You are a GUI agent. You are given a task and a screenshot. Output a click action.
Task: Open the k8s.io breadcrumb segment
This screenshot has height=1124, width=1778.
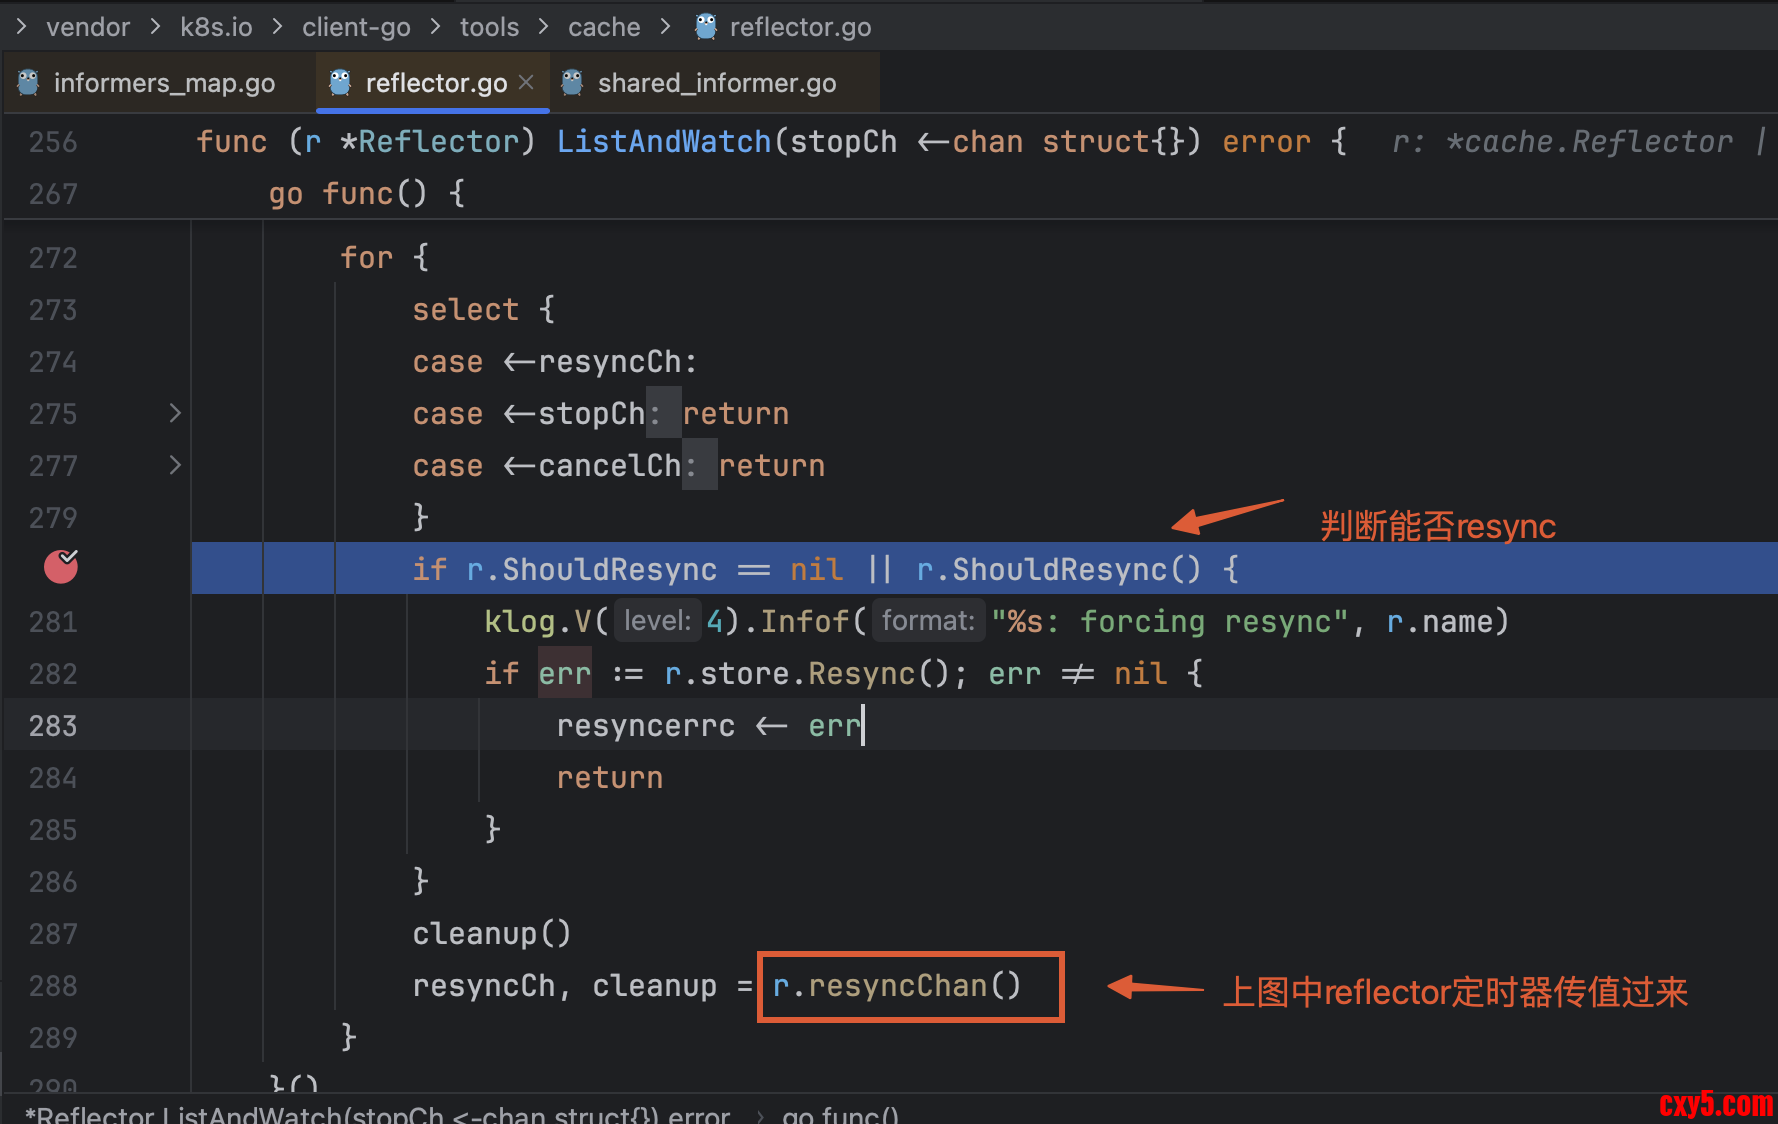pyautogui.click(x=216, y=27)
